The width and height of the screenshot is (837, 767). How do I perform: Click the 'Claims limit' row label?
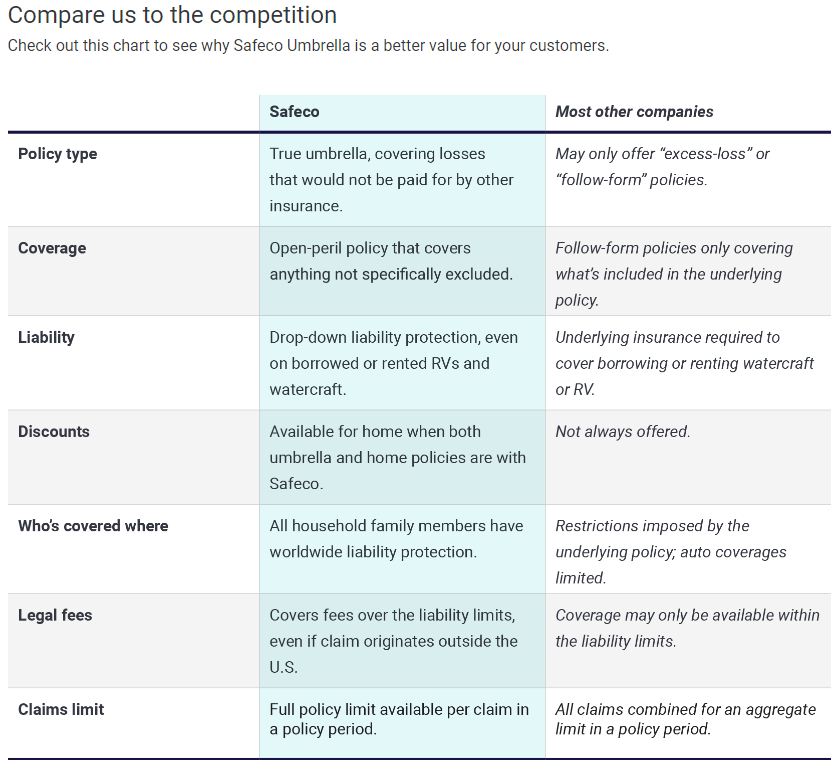(61, 709)
